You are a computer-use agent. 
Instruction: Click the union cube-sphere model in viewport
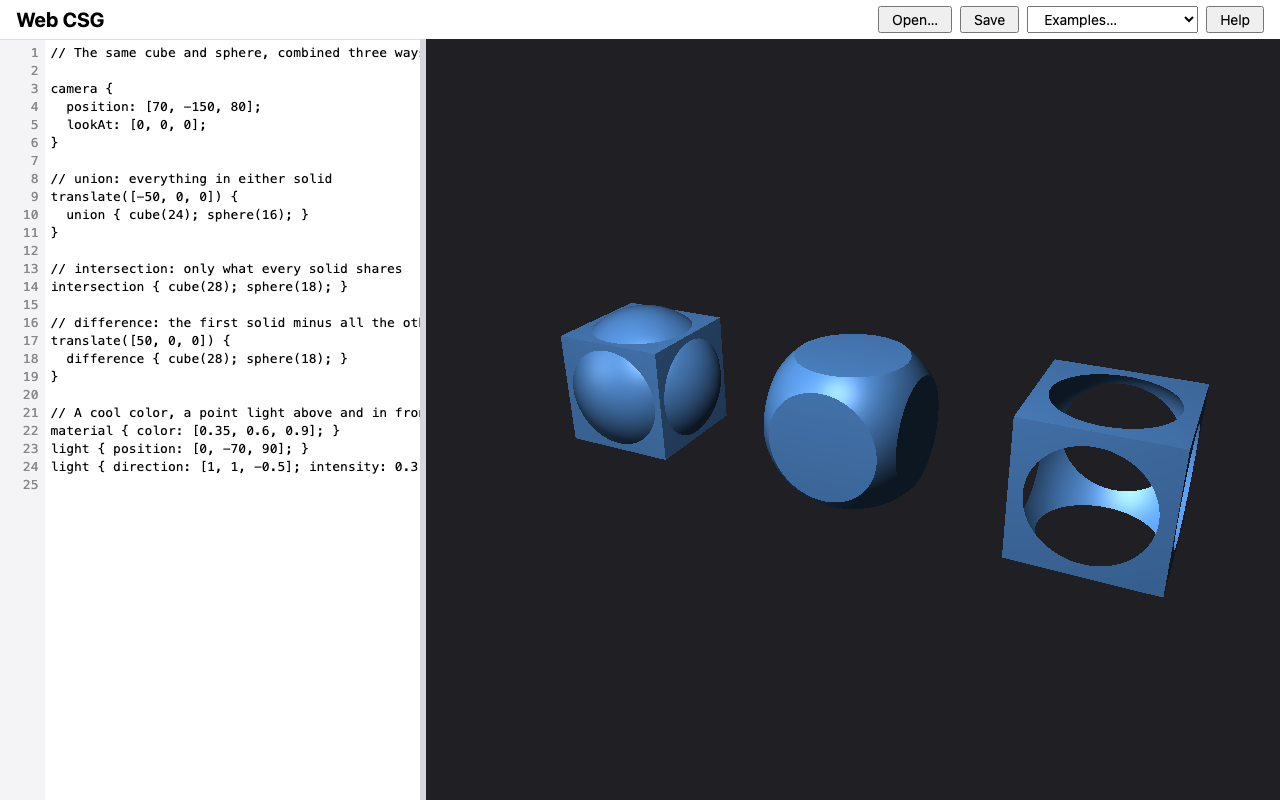(x=643, y=381)
